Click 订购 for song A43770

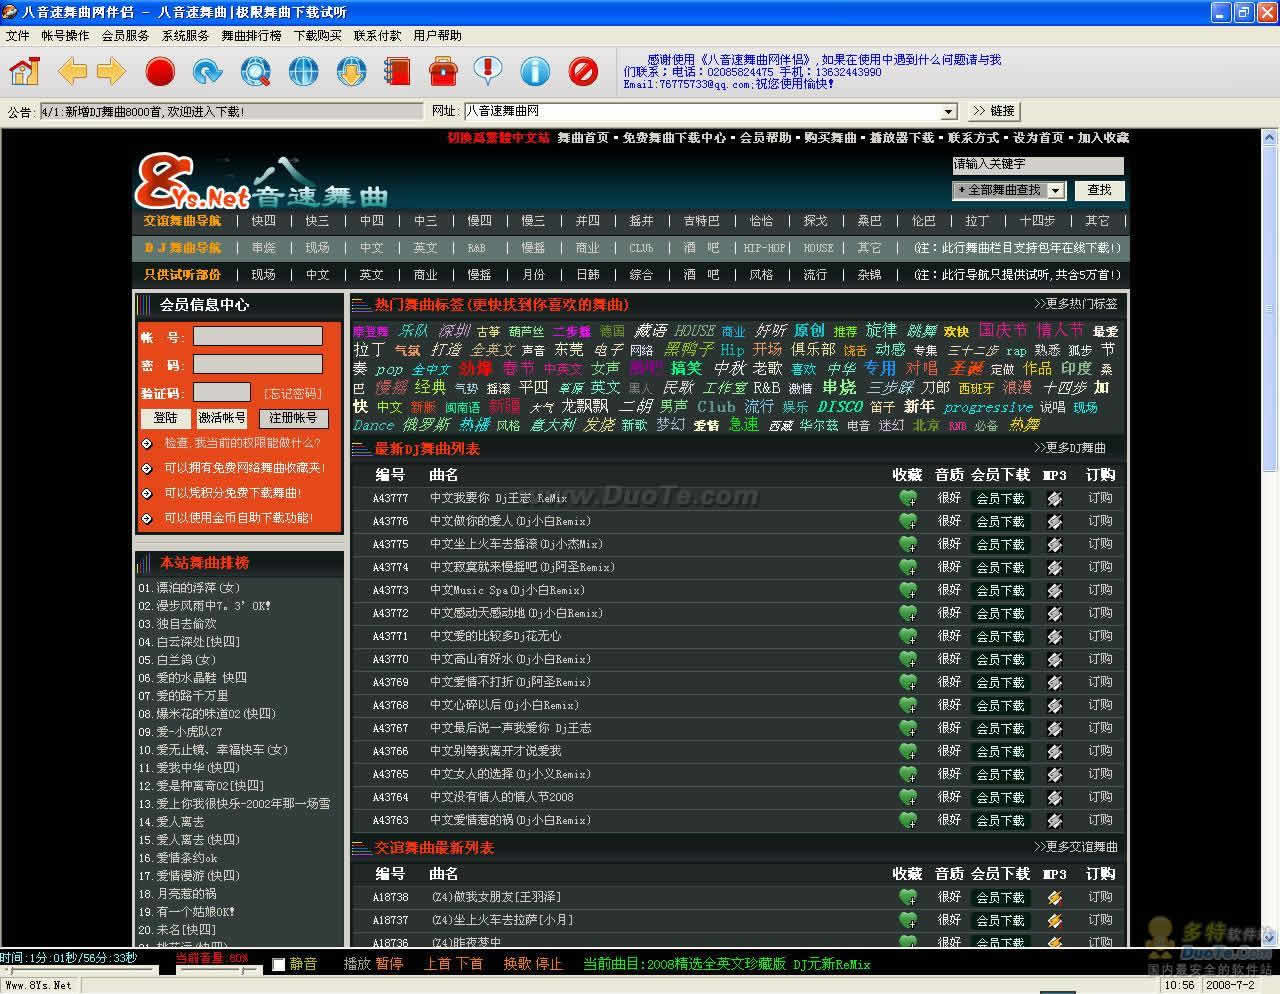1100,659
